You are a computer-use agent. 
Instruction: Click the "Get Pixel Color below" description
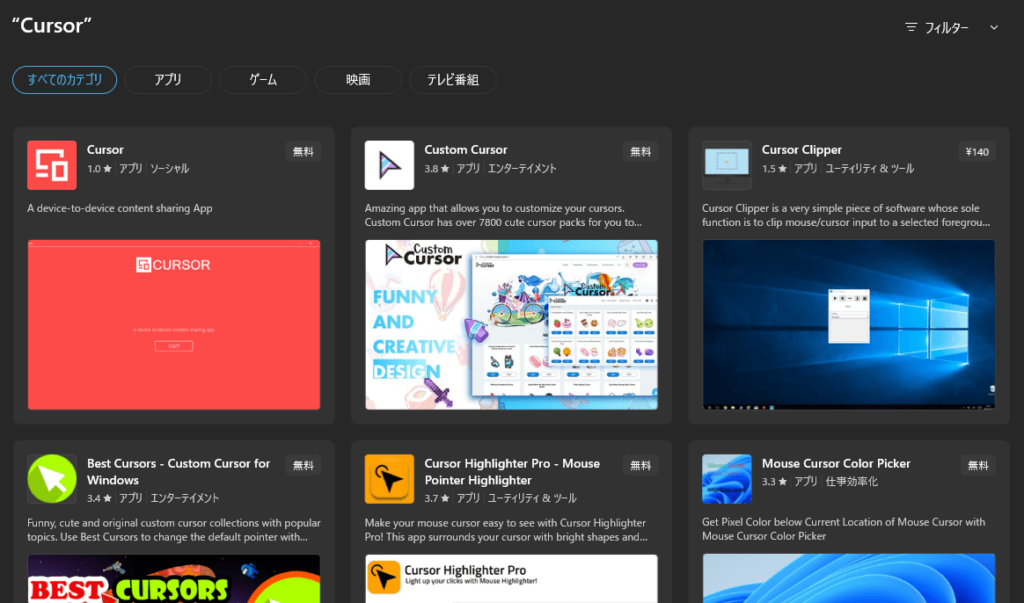point(844,529)
